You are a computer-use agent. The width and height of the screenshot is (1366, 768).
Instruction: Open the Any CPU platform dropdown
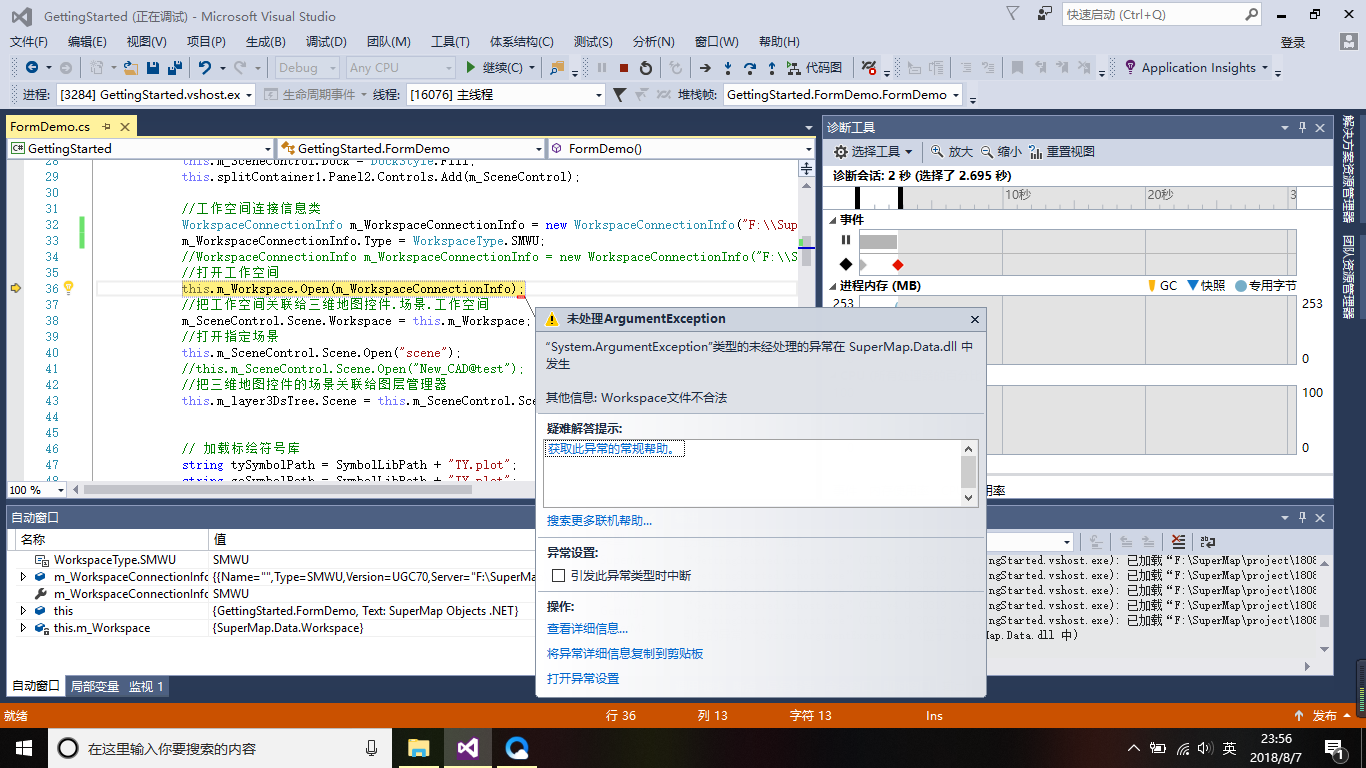click(400, 68)
